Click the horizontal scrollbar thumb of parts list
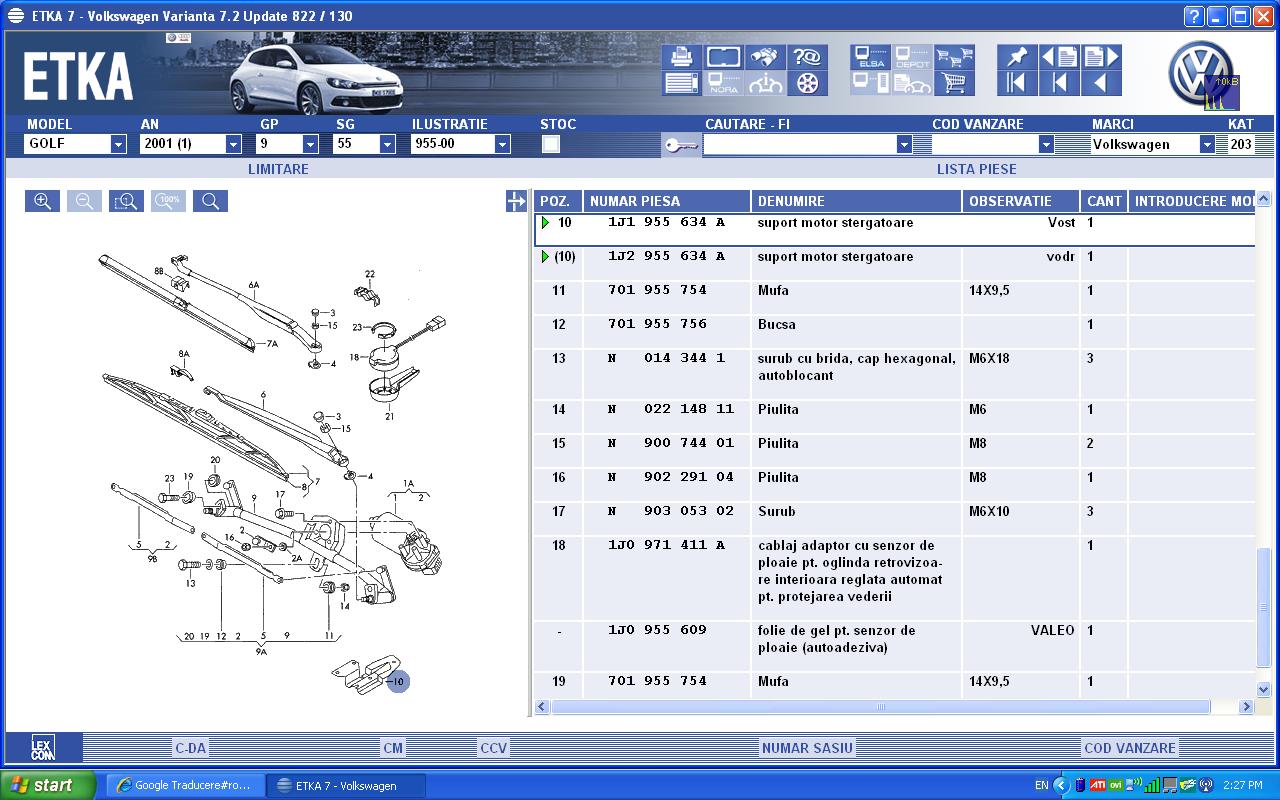 pyautogui.click(x=880, y=707)
